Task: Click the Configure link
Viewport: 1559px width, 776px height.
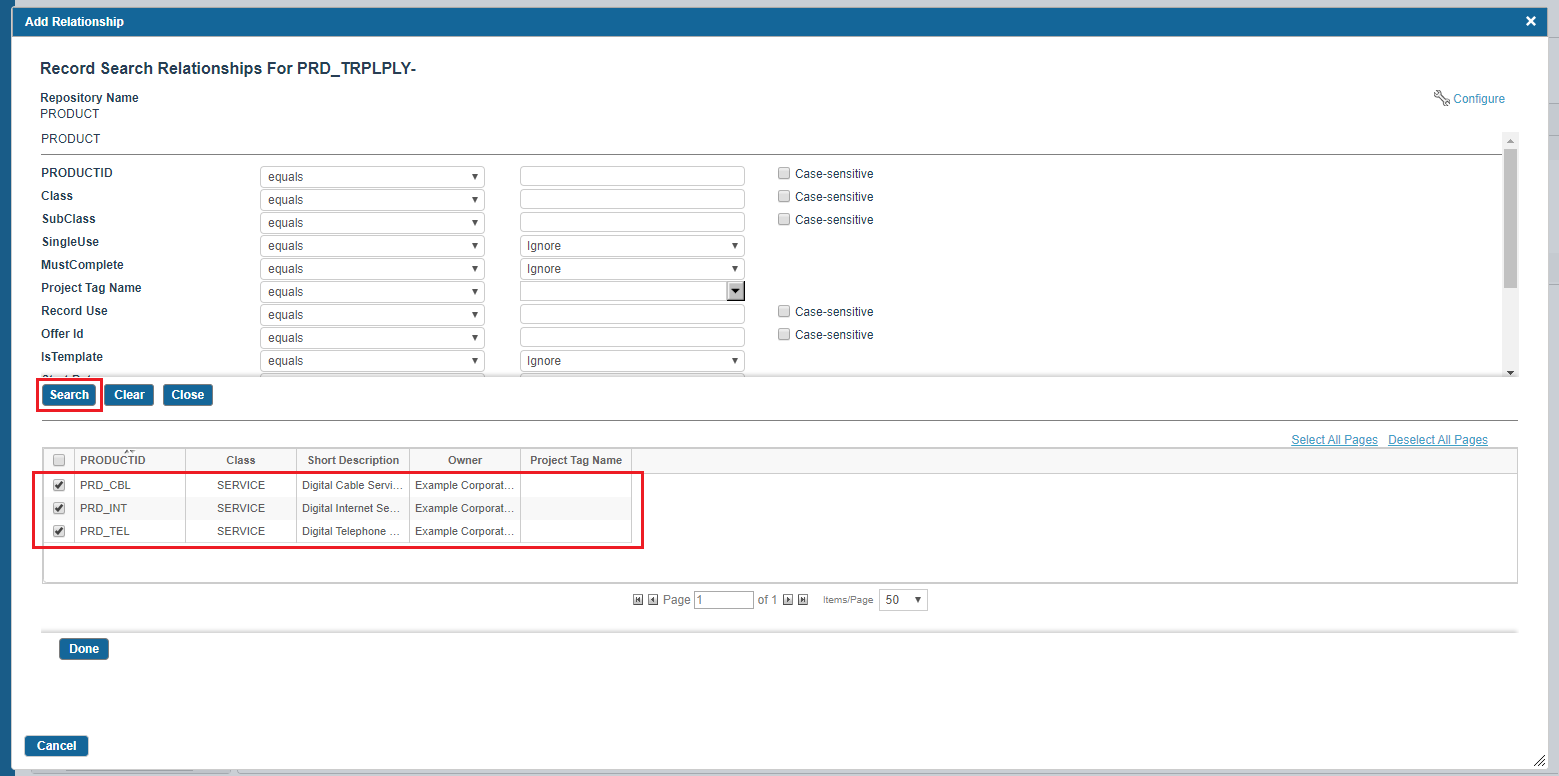Action: click(x=1479, y=99)
